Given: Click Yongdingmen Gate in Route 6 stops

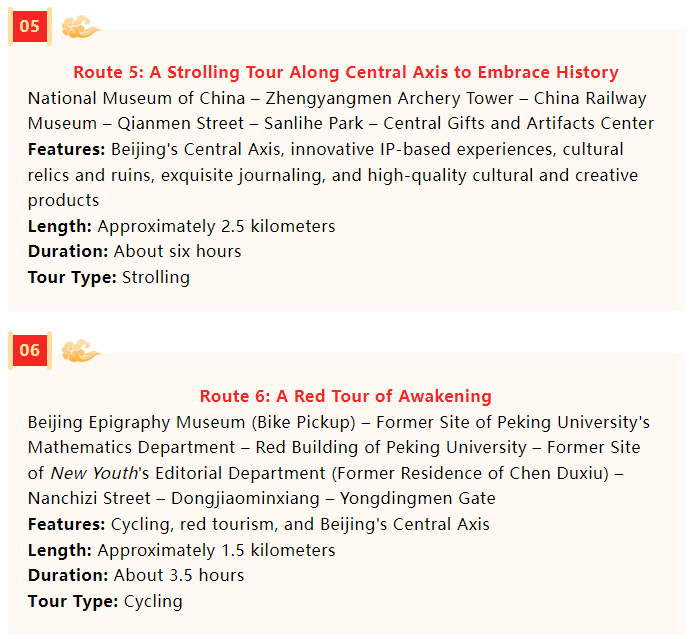Looking at the screenshot, I should pyautogui.click(x=418, y=499).
